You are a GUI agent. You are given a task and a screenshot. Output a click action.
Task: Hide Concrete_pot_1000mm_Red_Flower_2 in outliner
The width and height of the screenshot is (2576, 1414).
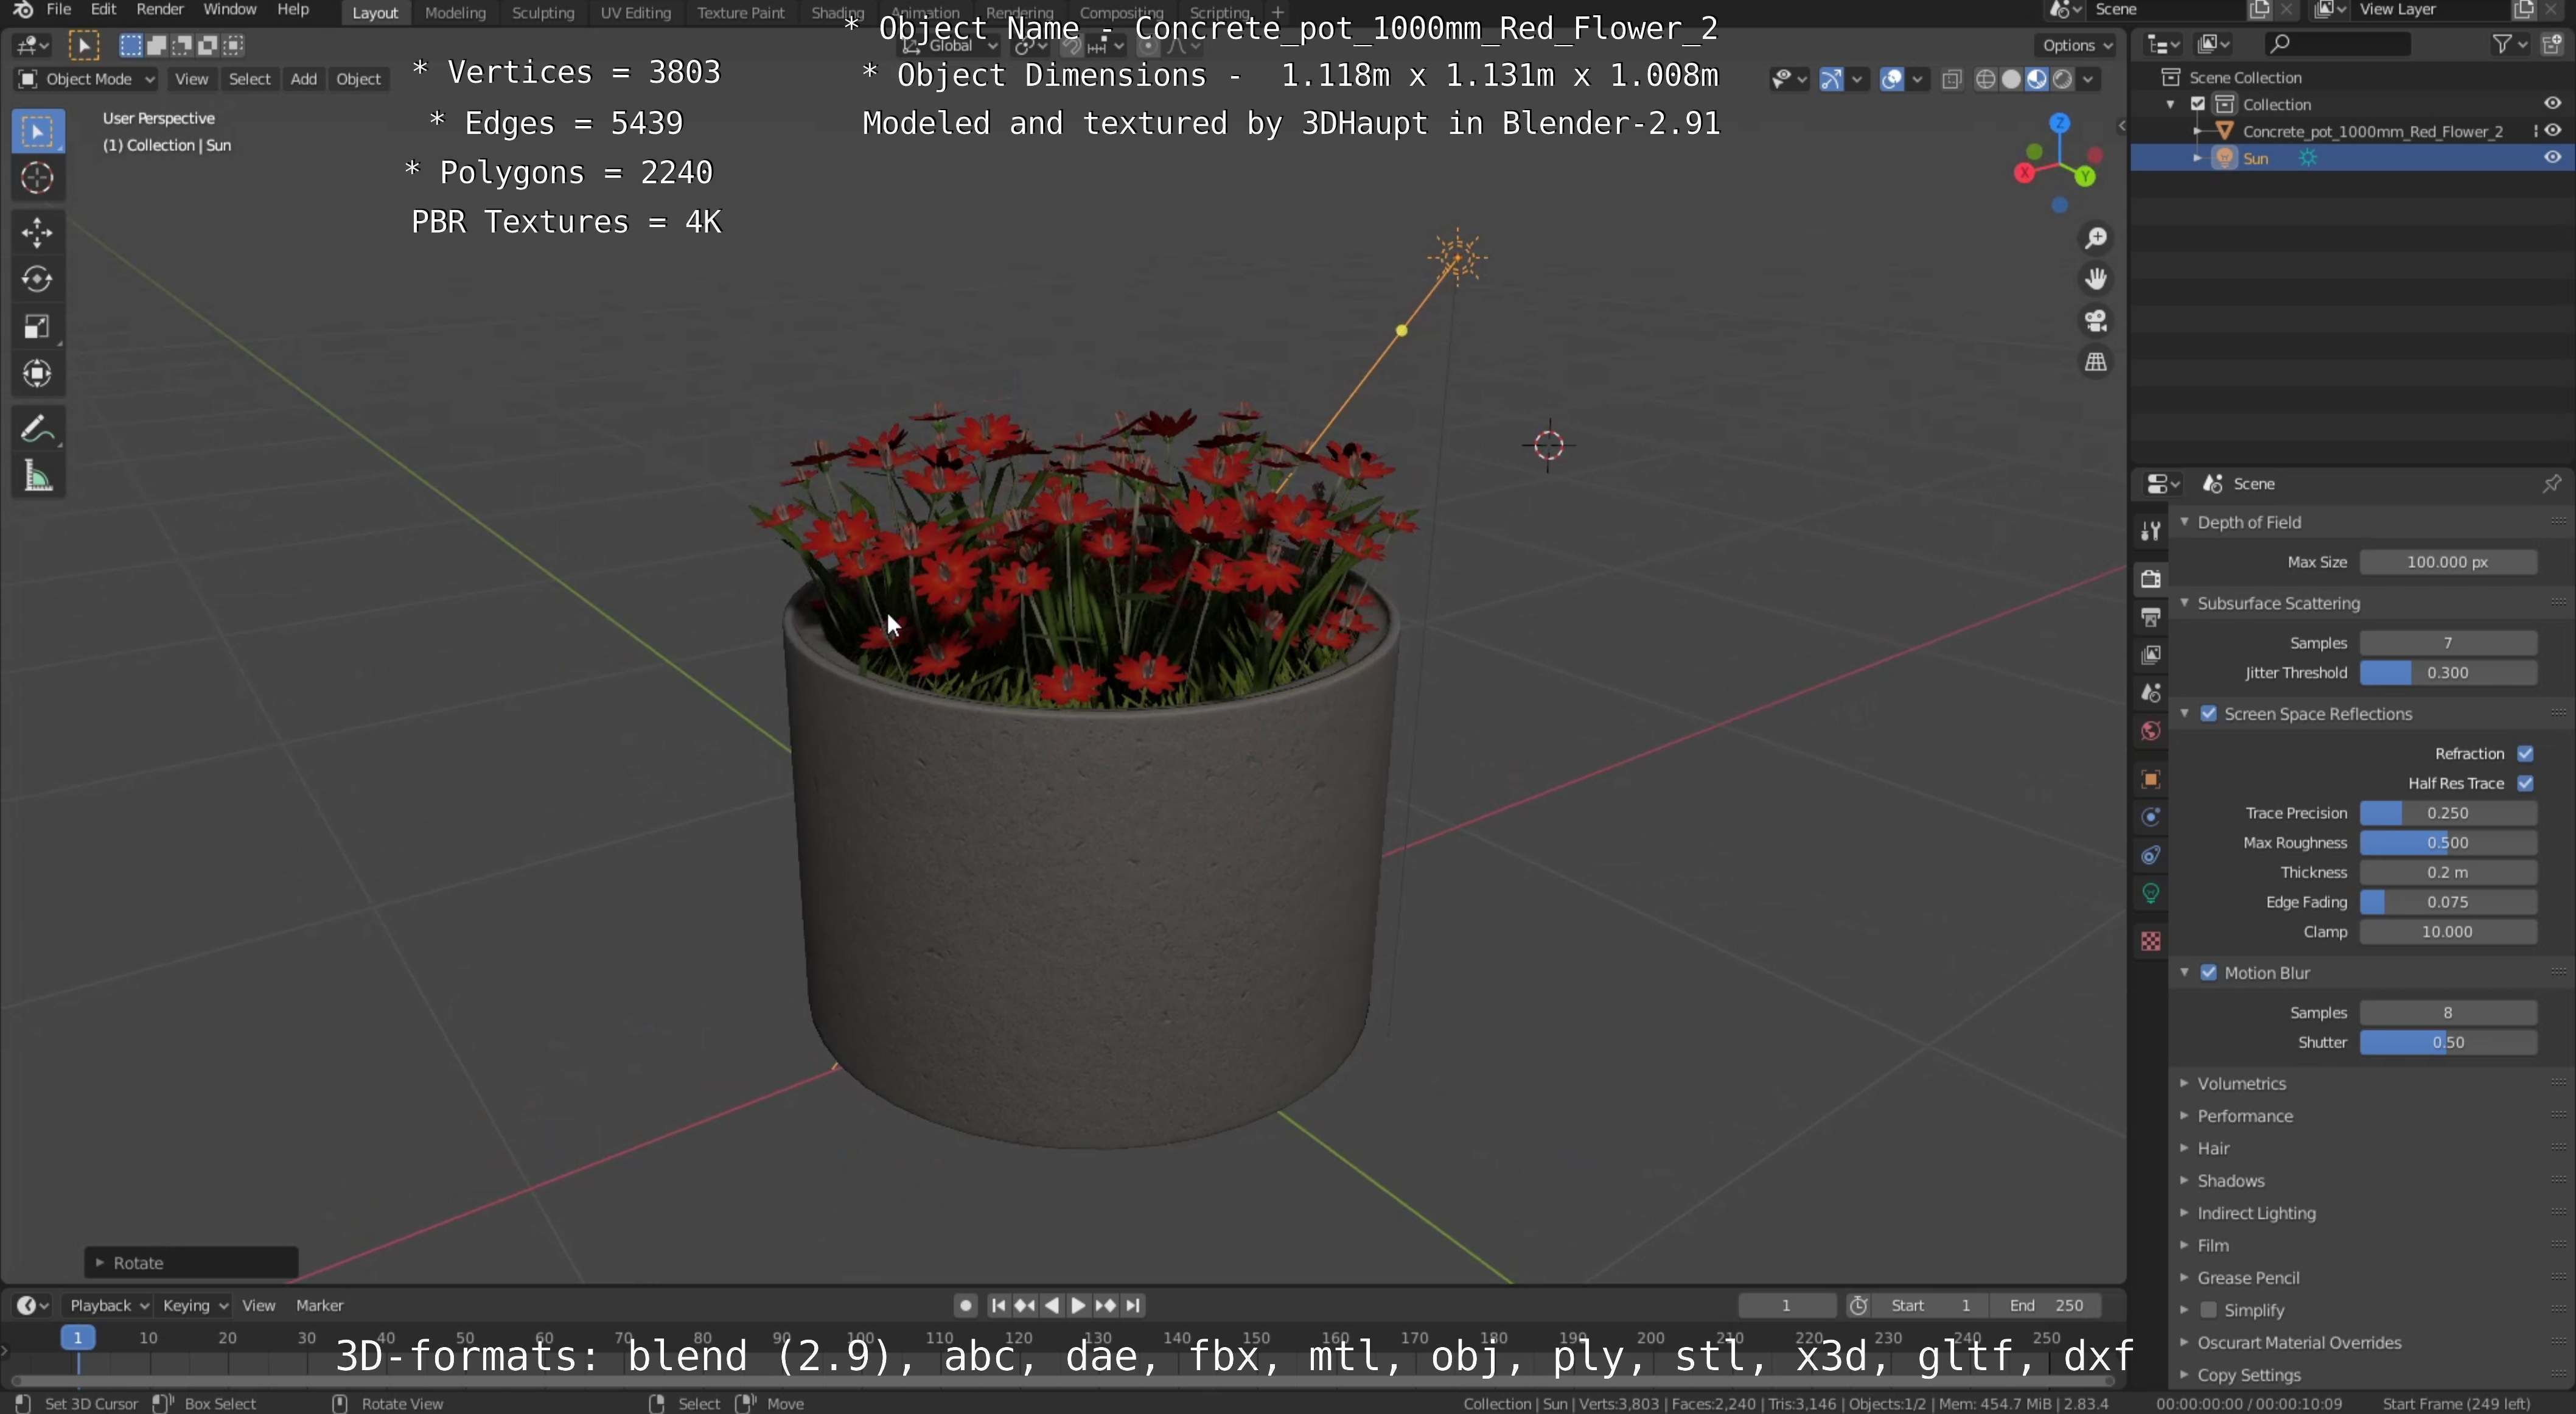(x=2552, y=131)
